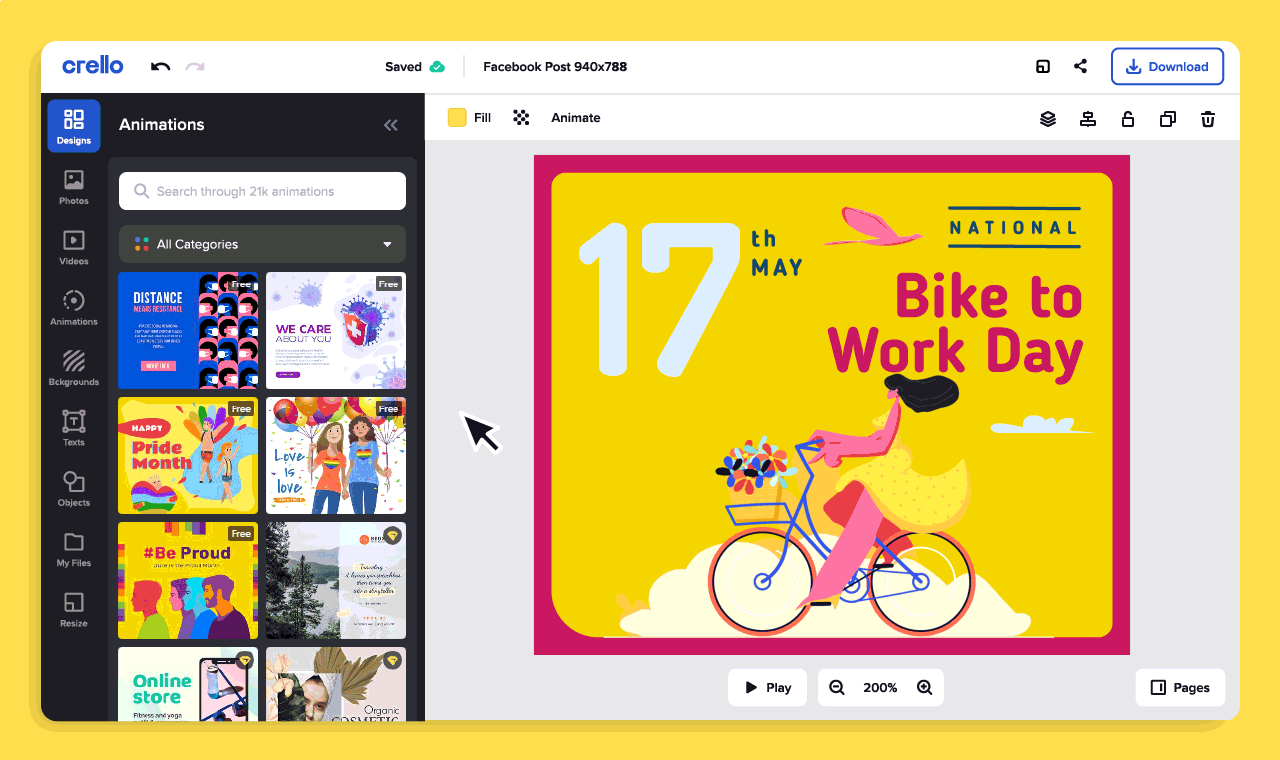
Task: Click the Animate button
Action: click(x=576, y=118)
